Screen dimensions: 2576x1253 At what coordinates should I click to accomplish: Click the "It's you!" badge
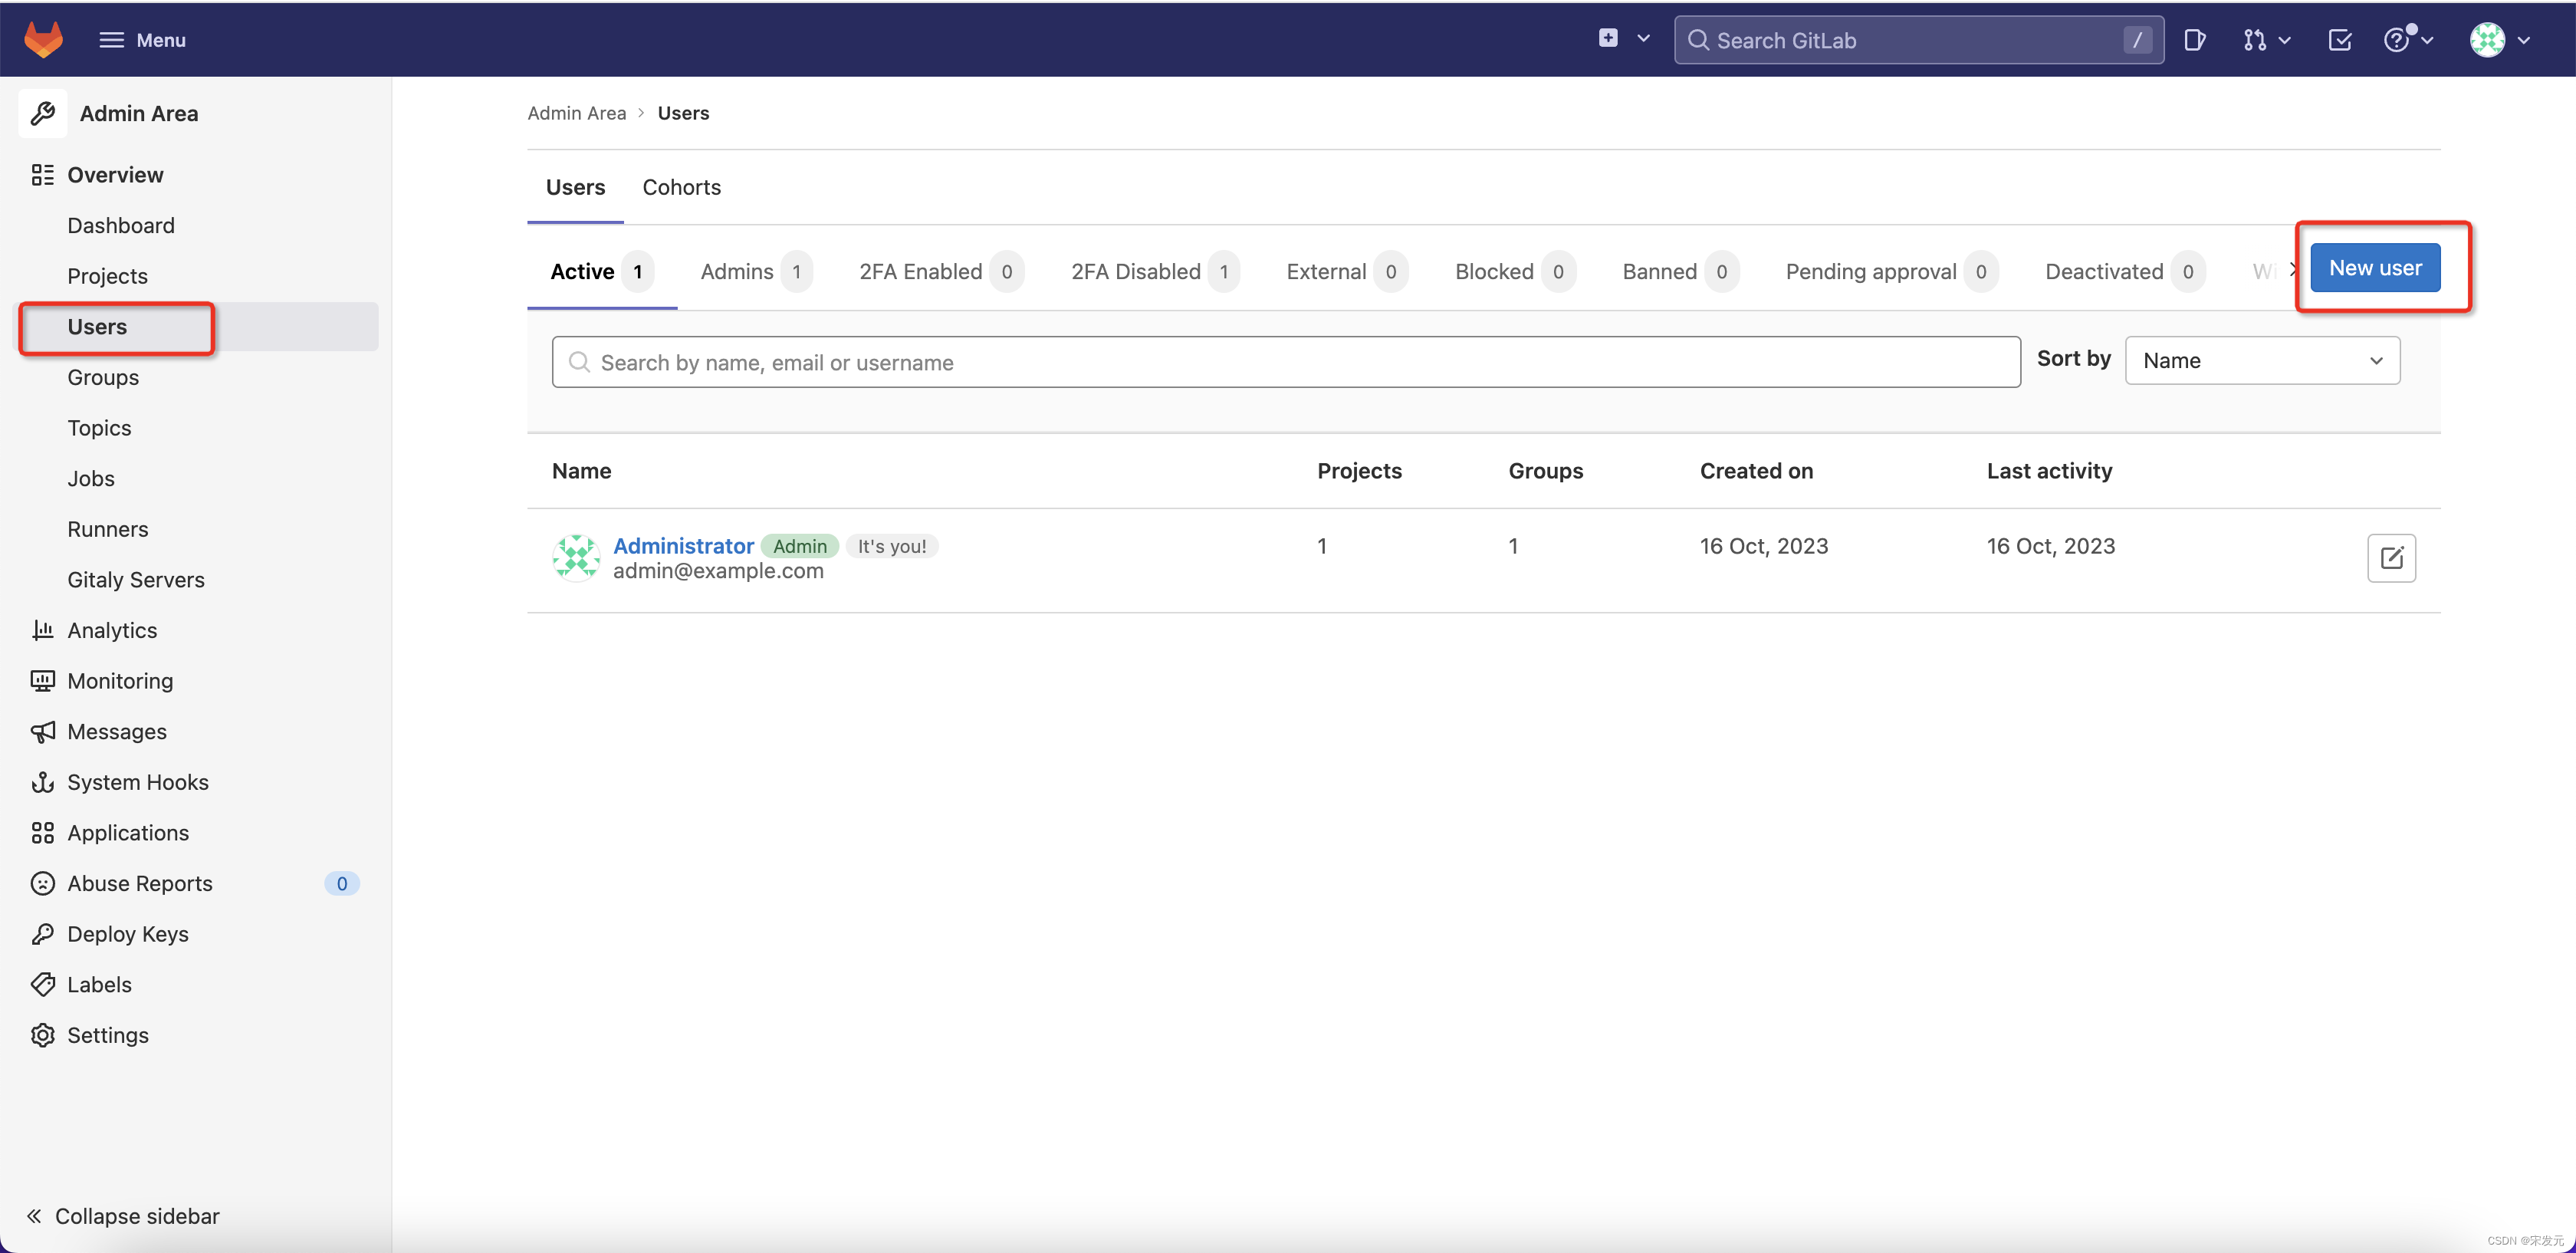click(x=892, y=546)
